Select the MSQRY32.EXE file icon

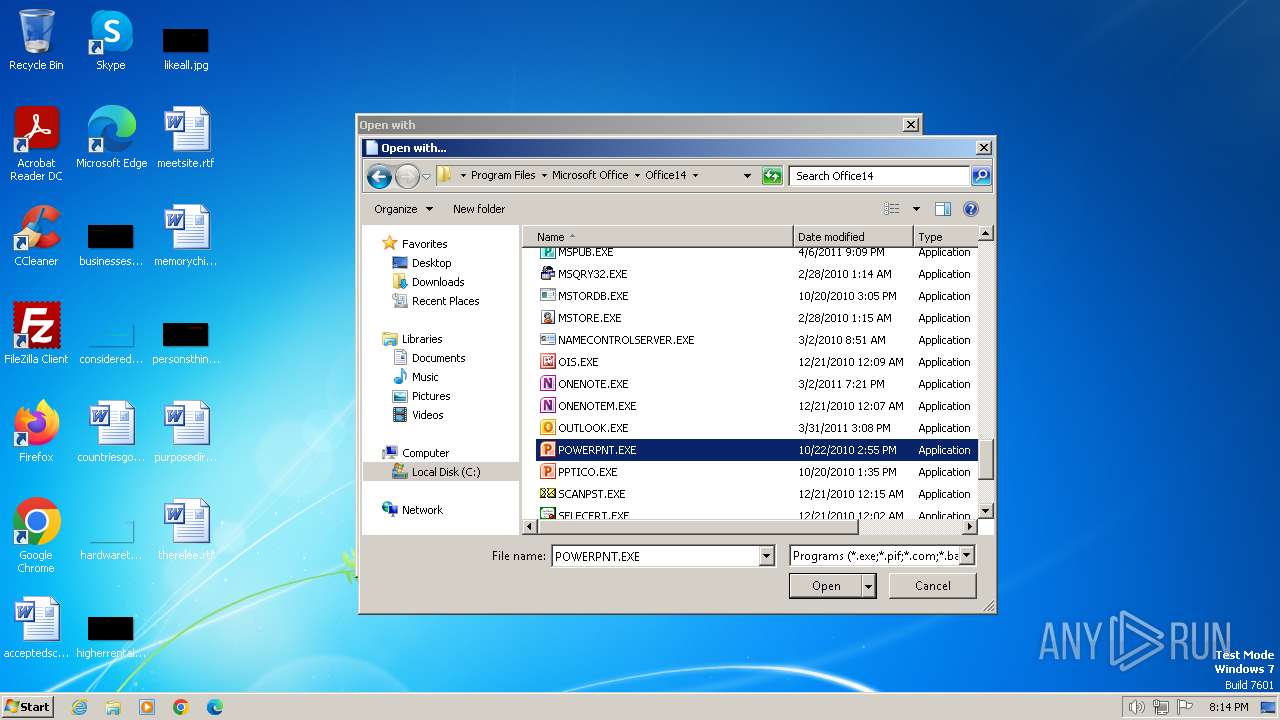[x=547, y=274]
